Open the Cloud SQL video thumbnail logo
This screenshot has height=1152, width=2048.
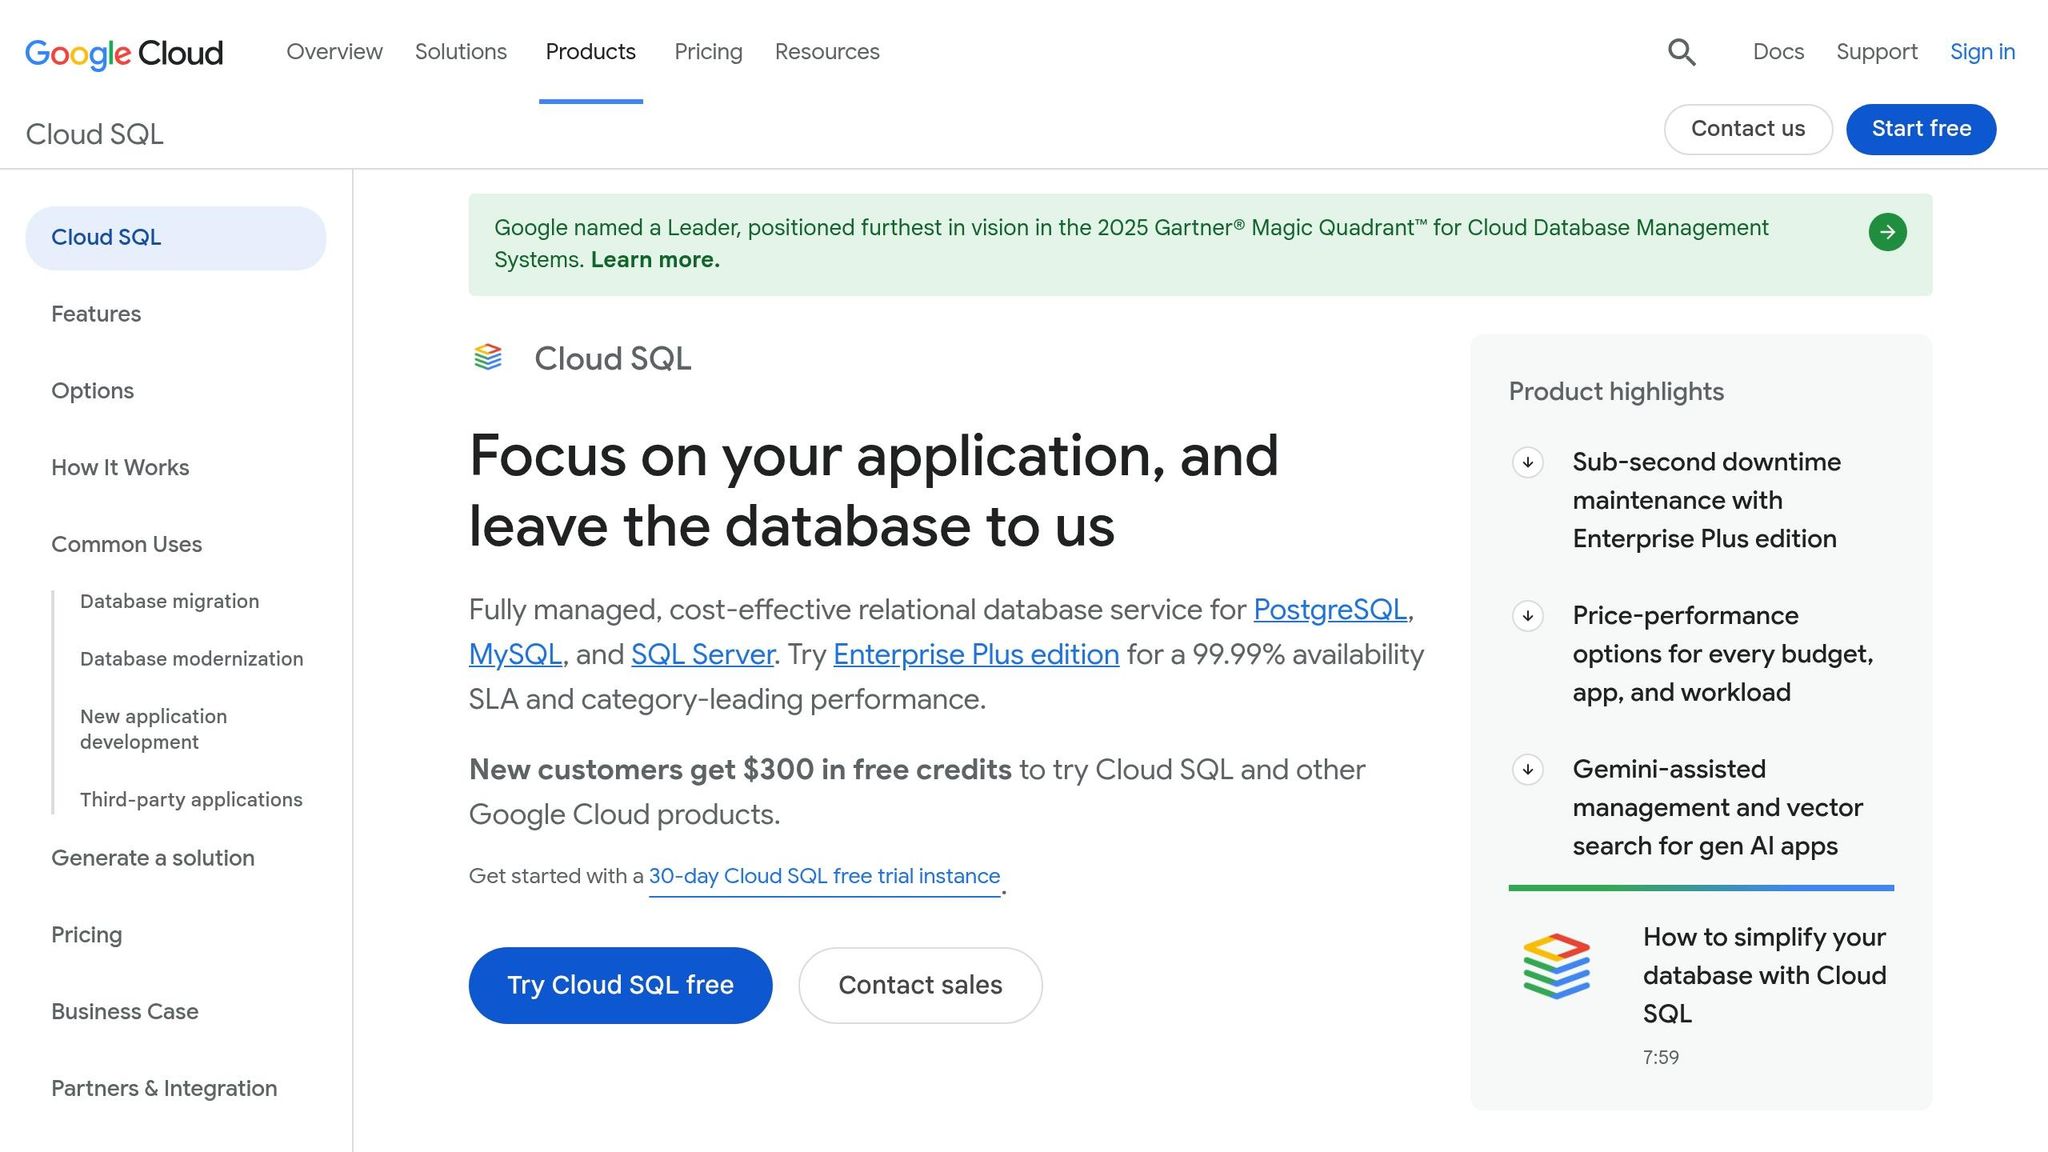coord(1556,966)
